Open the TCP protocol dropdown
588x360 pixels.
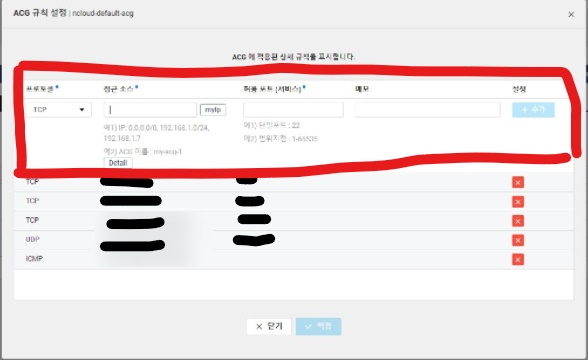coord(59,110)
